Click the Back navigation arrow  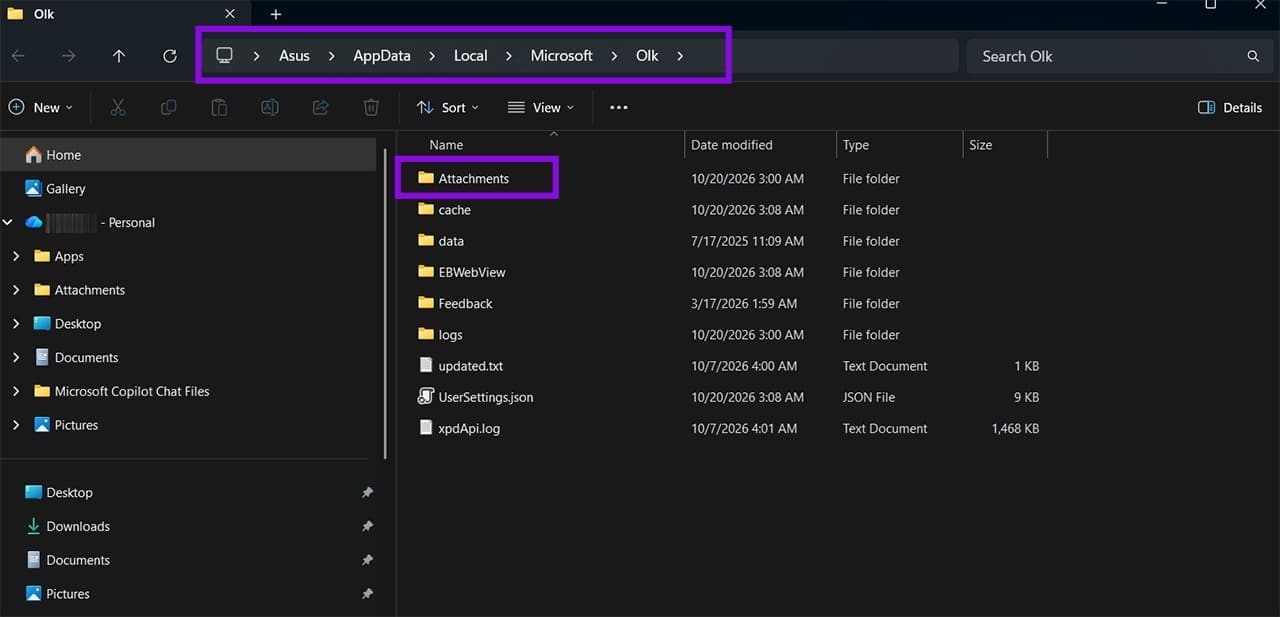tap(18, 56)
